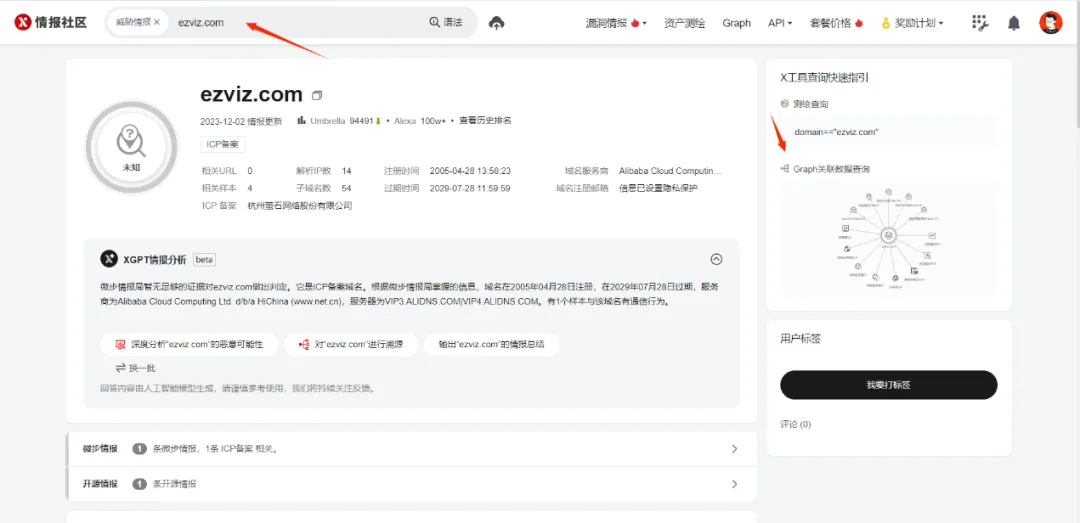Image resolution: width=1080 pixels, height=523 pixels.
Task: Remove the 威胁情报 search filter tag
Action: point(157,22)
